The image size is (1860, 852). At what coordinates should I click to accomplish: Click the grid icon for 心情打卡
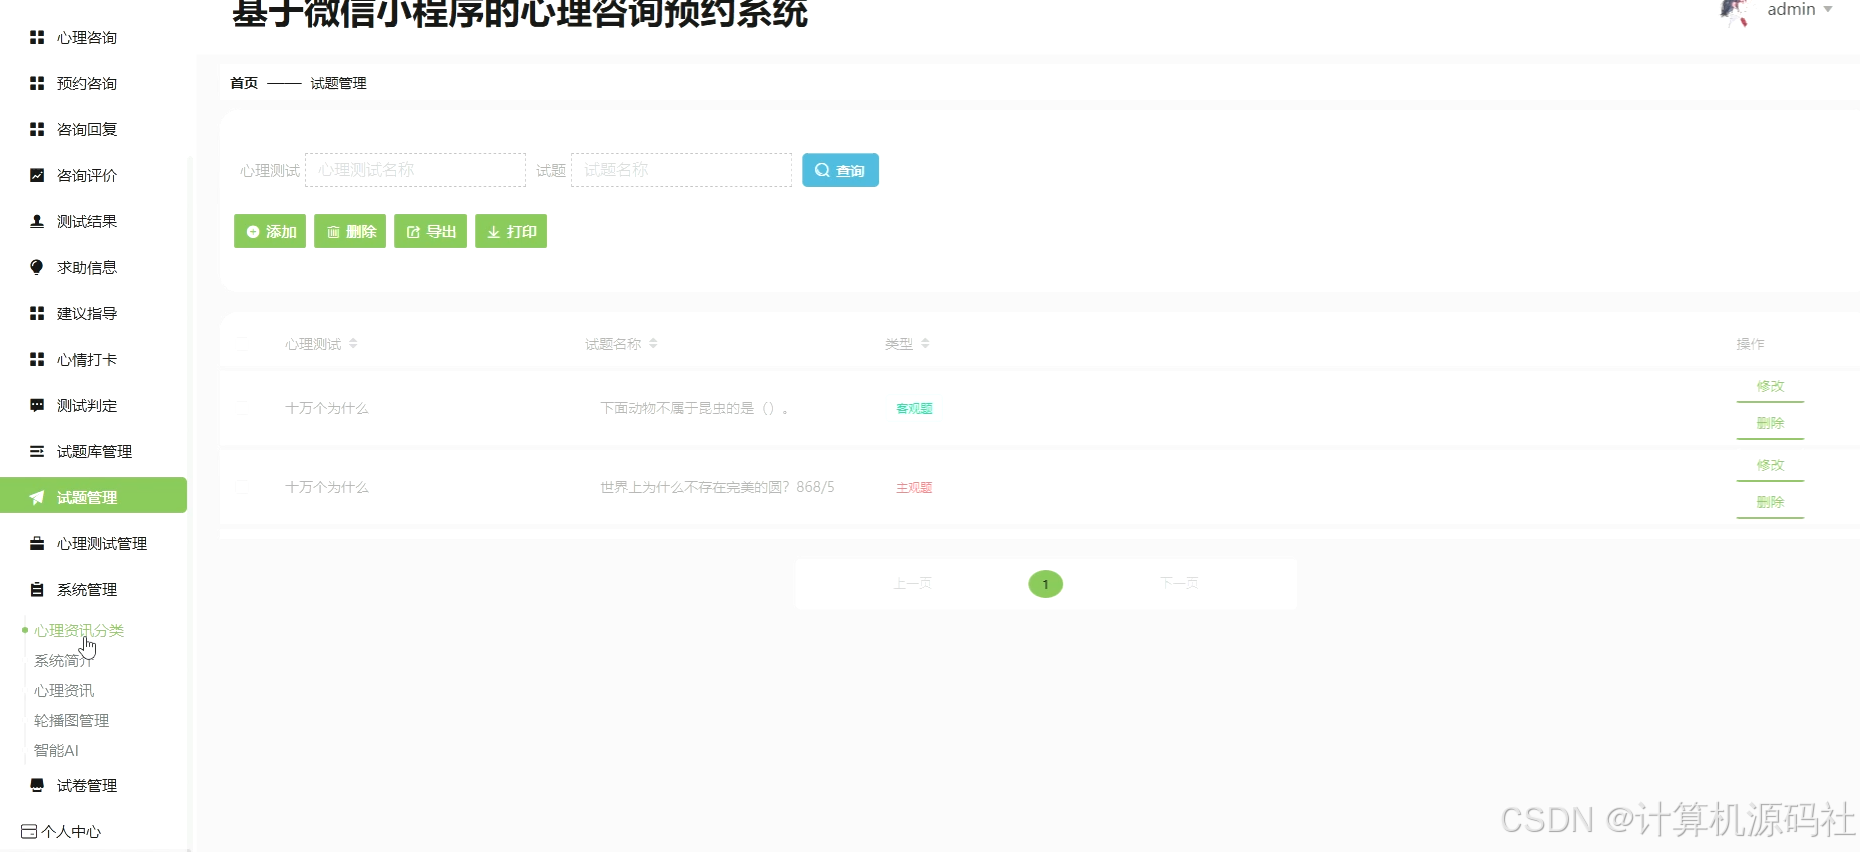click(x=37, y=359)
